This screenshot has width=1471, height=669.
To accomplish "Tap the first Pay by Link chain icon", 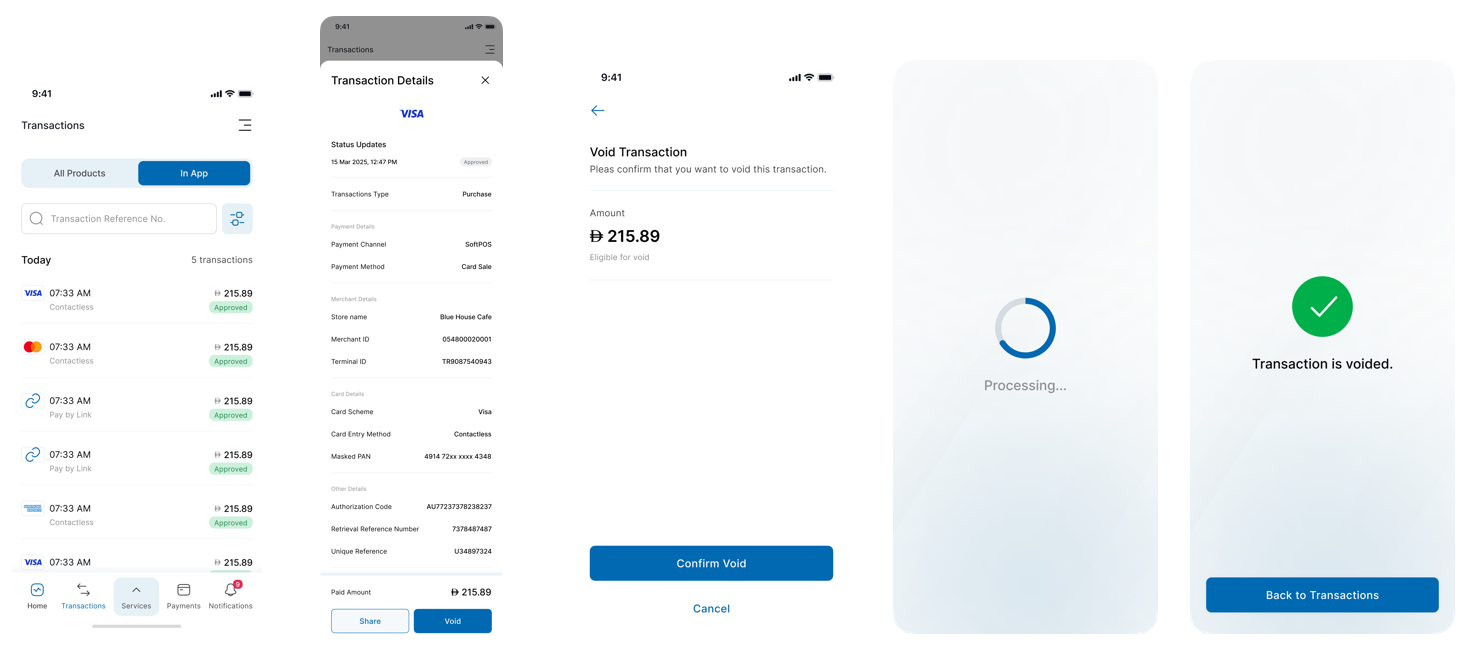I will tap(33, 401).
